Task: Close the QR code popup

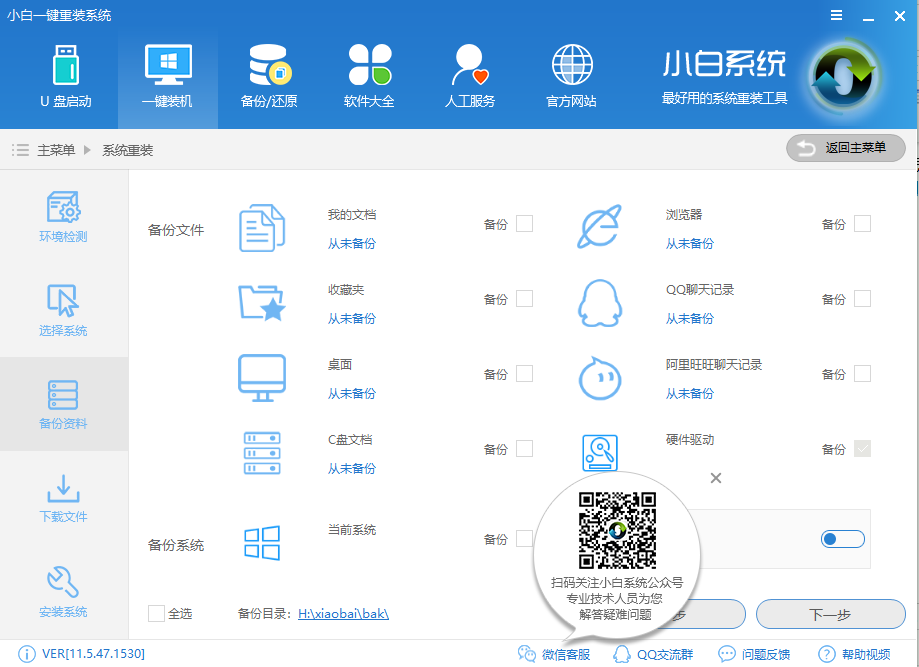Action: click(715, 478)
